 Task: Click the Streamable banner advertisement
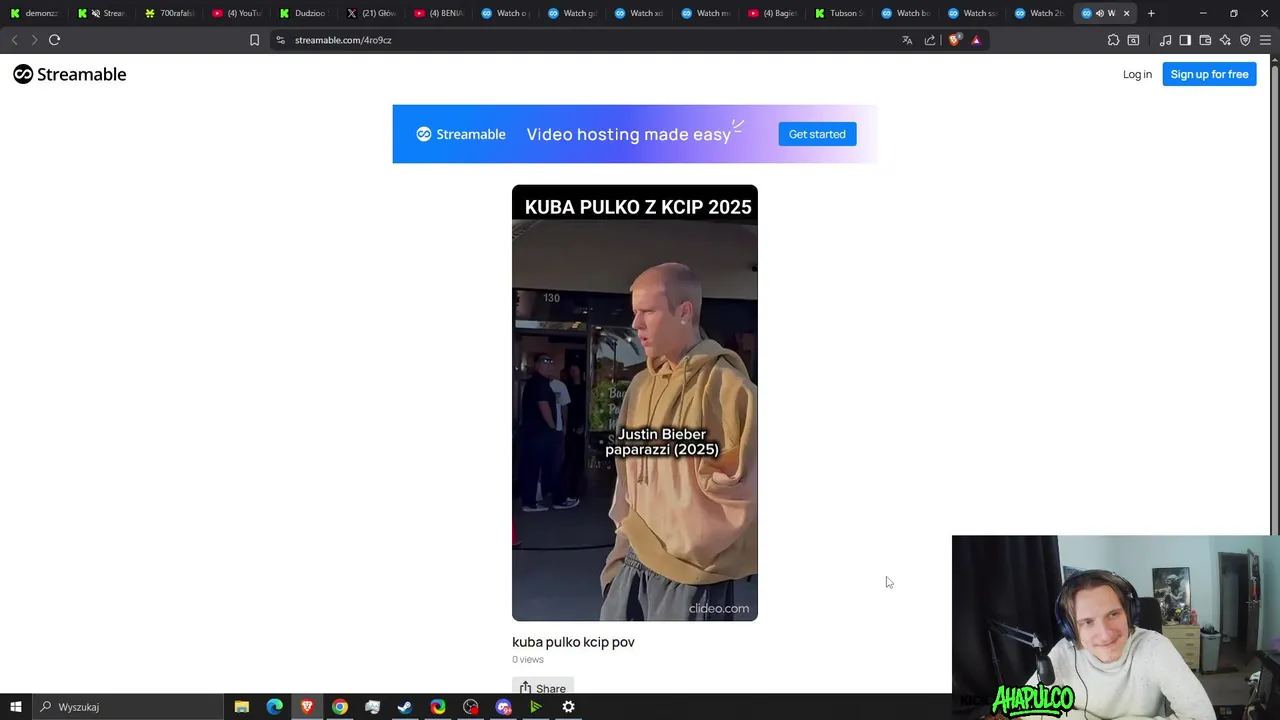(x=635, y=134)
